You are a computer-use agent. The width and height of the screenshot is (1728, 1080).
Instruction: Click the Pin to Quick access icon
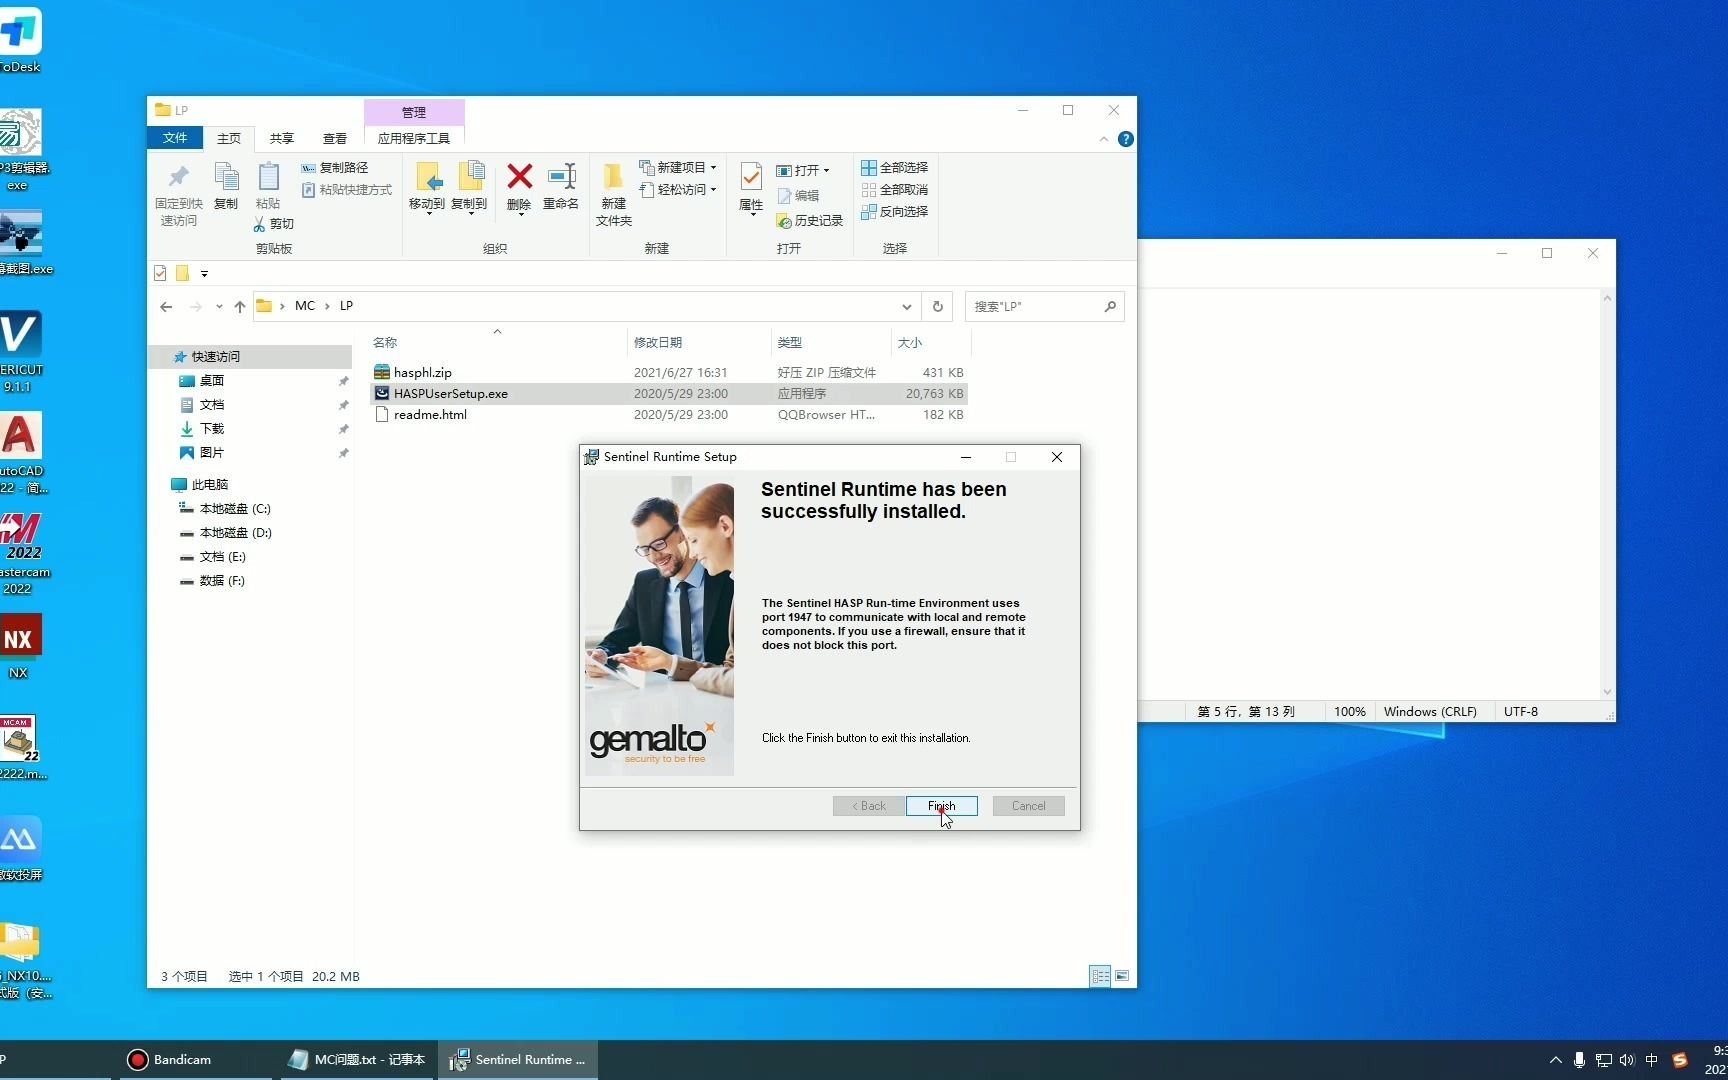[179, 178]
